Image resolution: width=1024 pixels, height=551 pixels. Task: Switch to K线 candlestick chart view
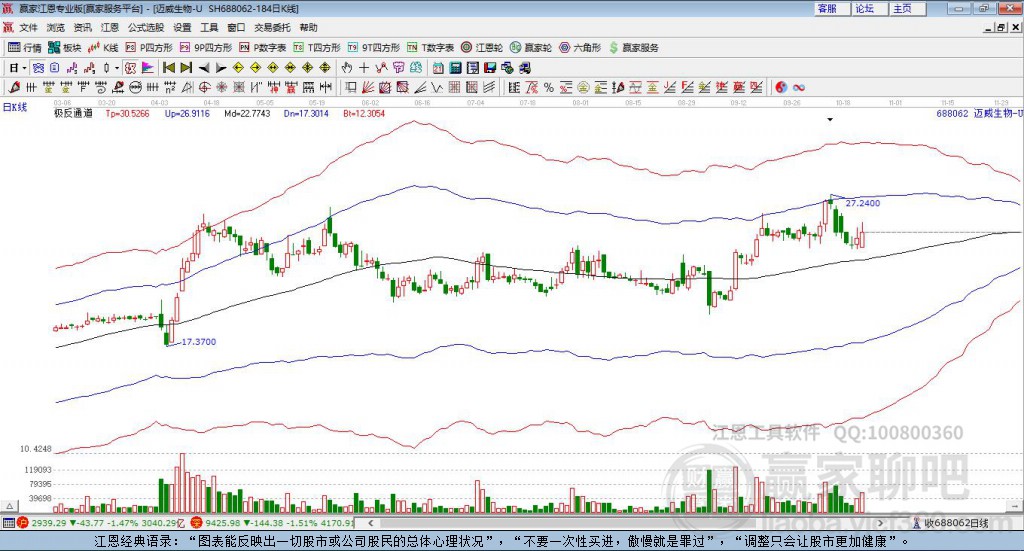pos(103,48)
